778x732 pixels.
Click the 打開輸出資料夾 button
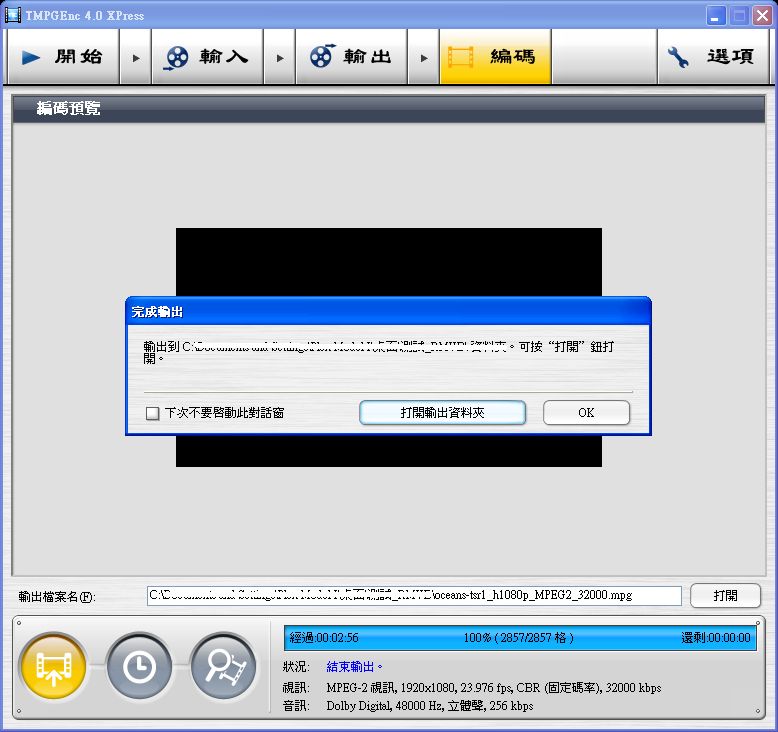tap(442, 413)
